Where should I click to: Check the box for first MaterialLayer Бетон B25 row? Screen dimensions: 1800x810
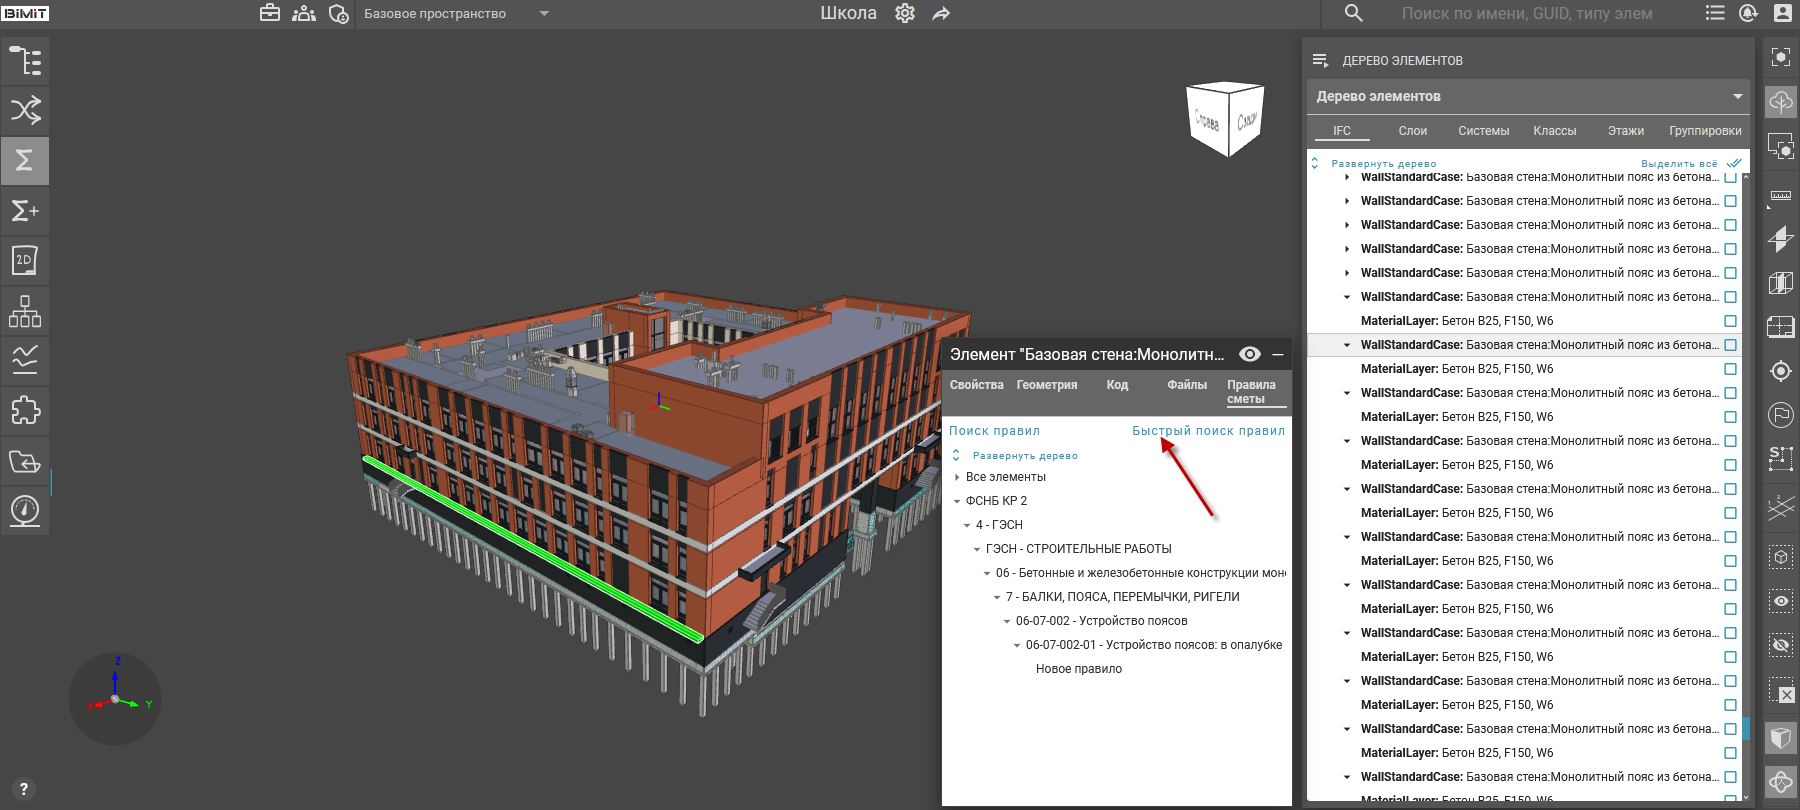pos(1730,321)
